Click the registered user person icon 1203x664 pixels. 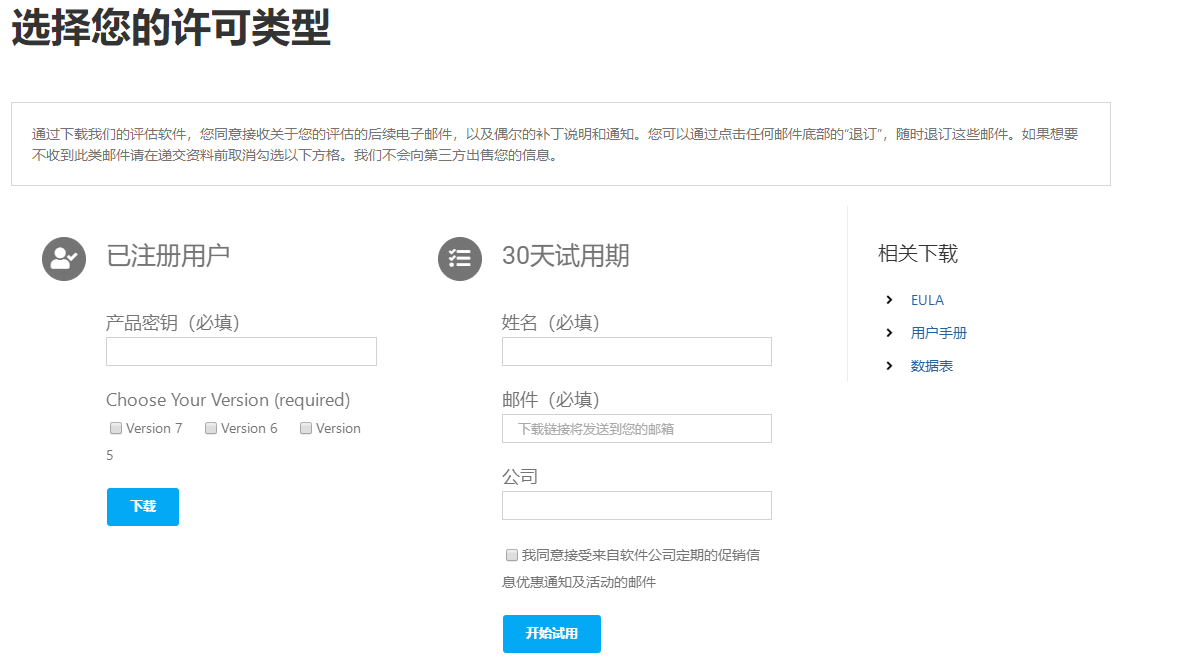[64, 258]
